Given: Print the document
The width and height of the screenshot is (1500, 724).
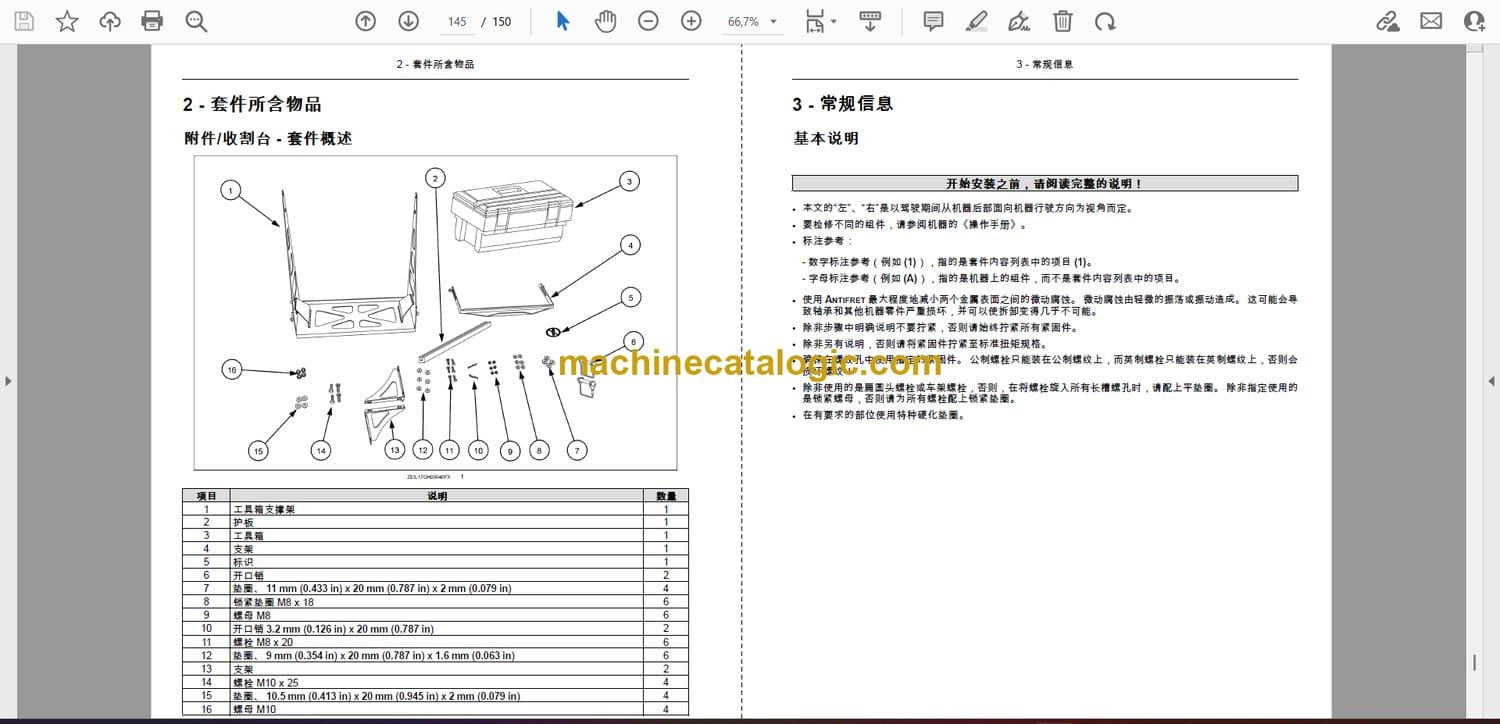Looking at the screenshot, I should coord(152,21).
